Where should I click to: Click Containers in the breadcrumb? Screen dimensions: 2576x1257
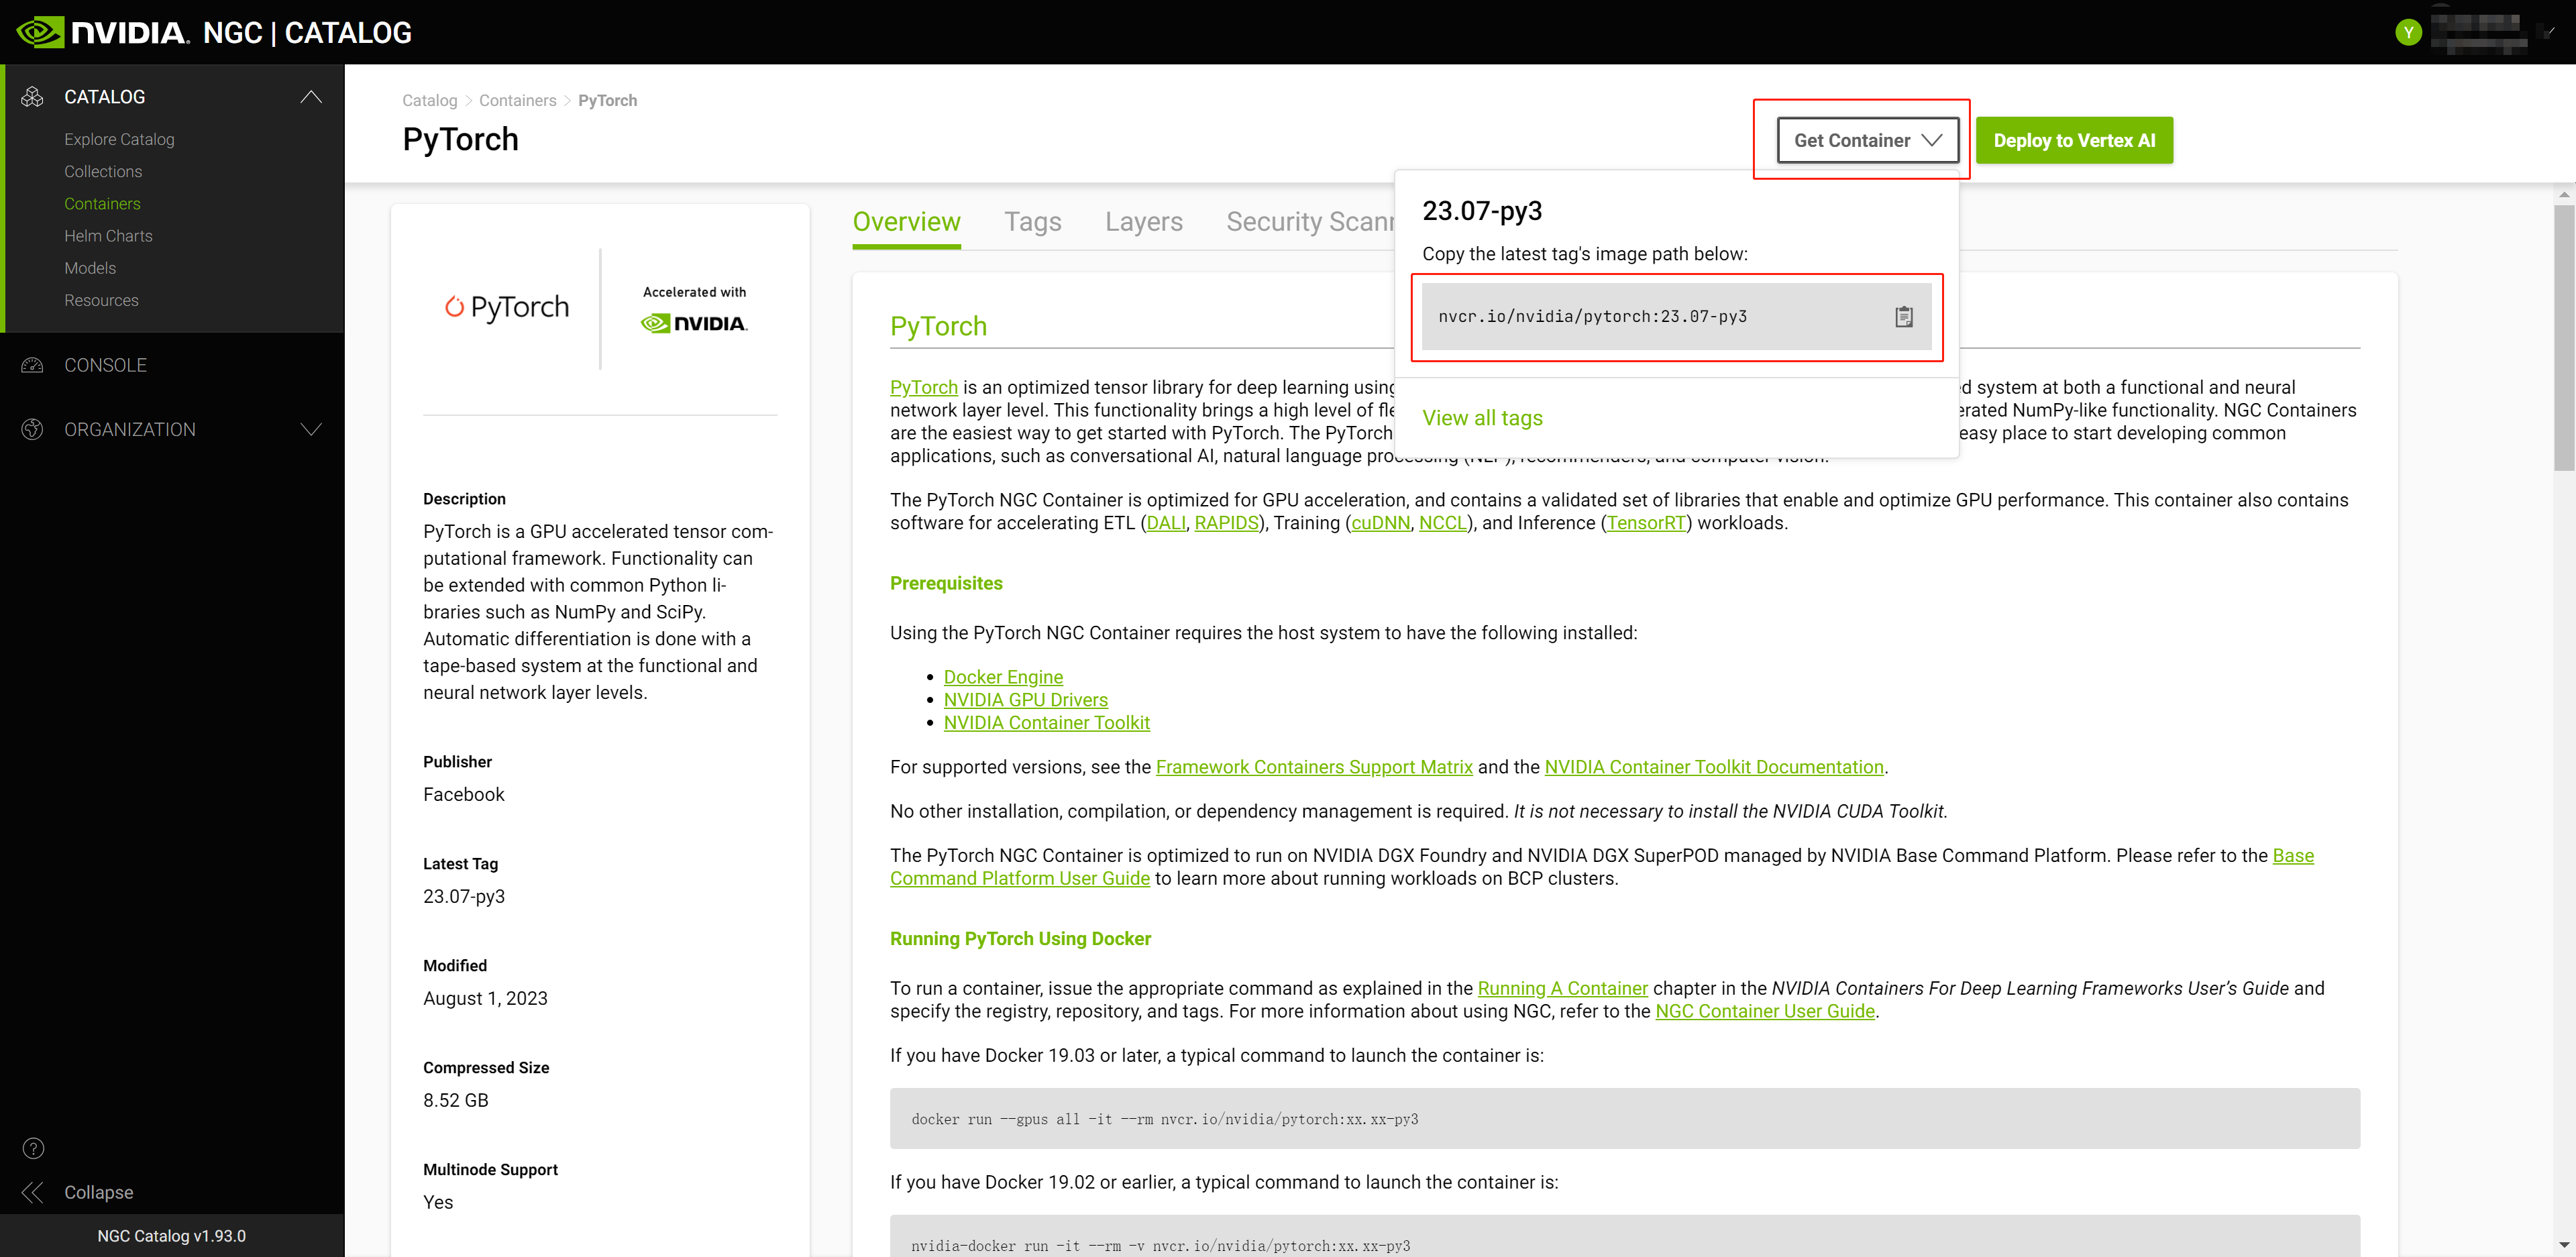click(517, 100)
